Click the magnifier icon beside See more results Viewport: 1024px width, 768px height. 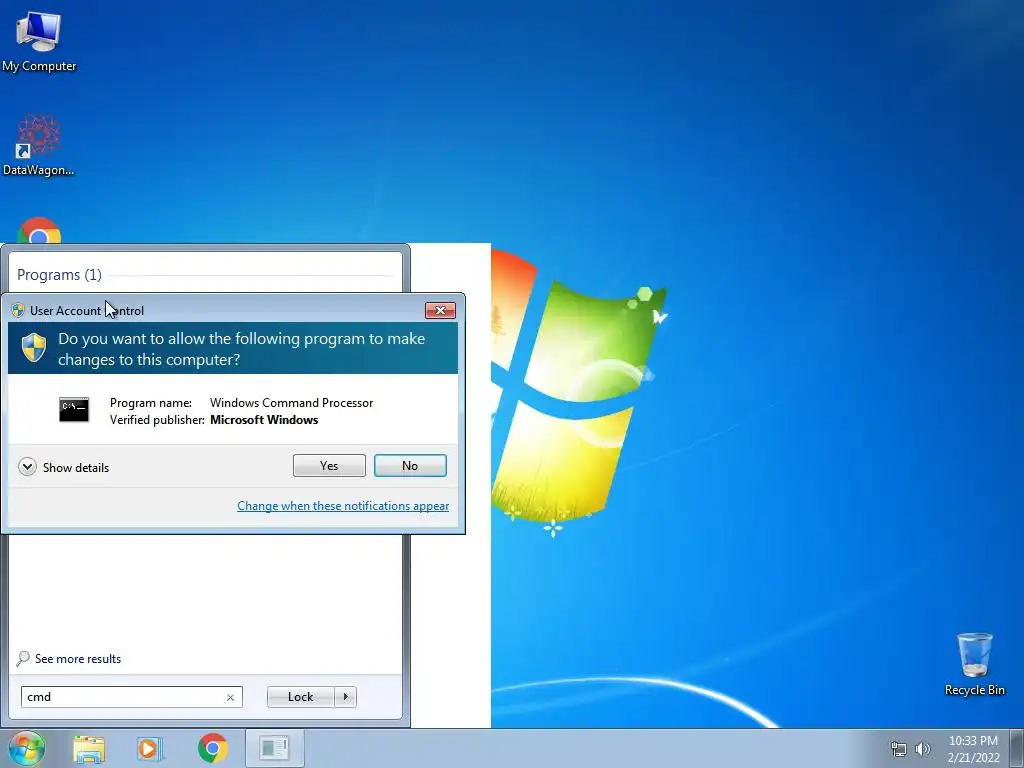(x=23, y=658)
